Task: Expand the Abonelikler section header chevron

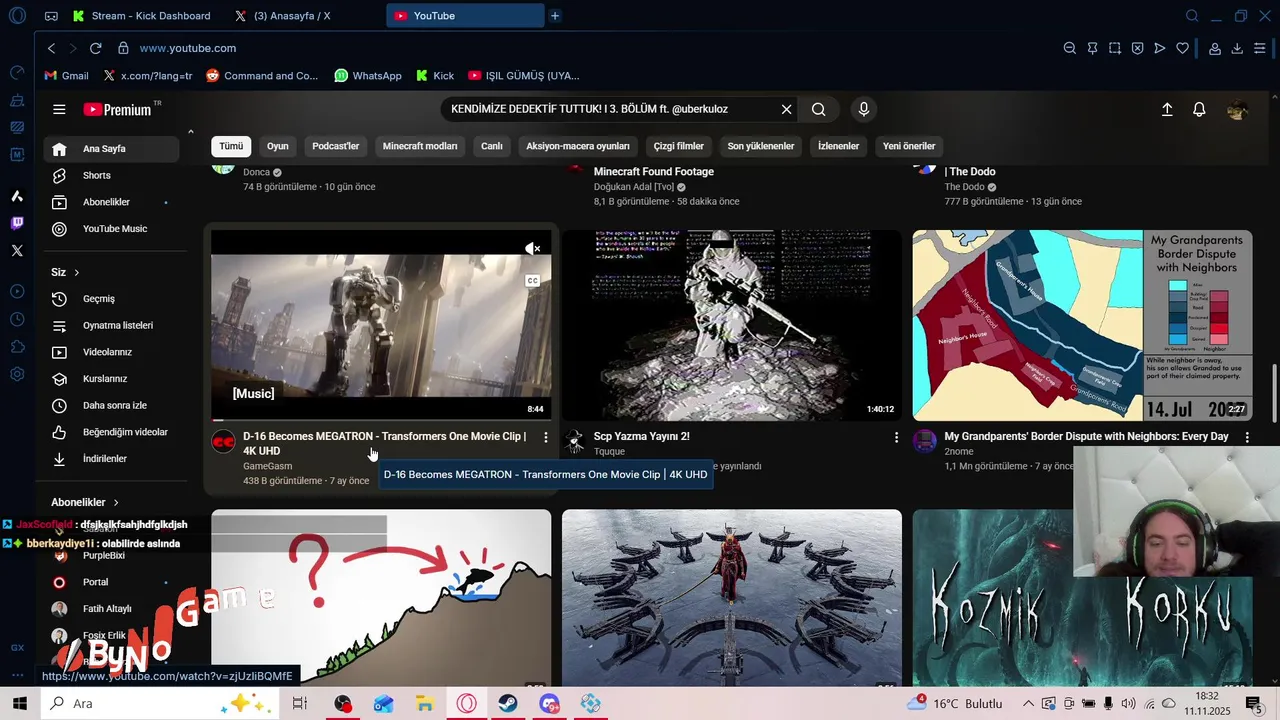Action: 116,502
